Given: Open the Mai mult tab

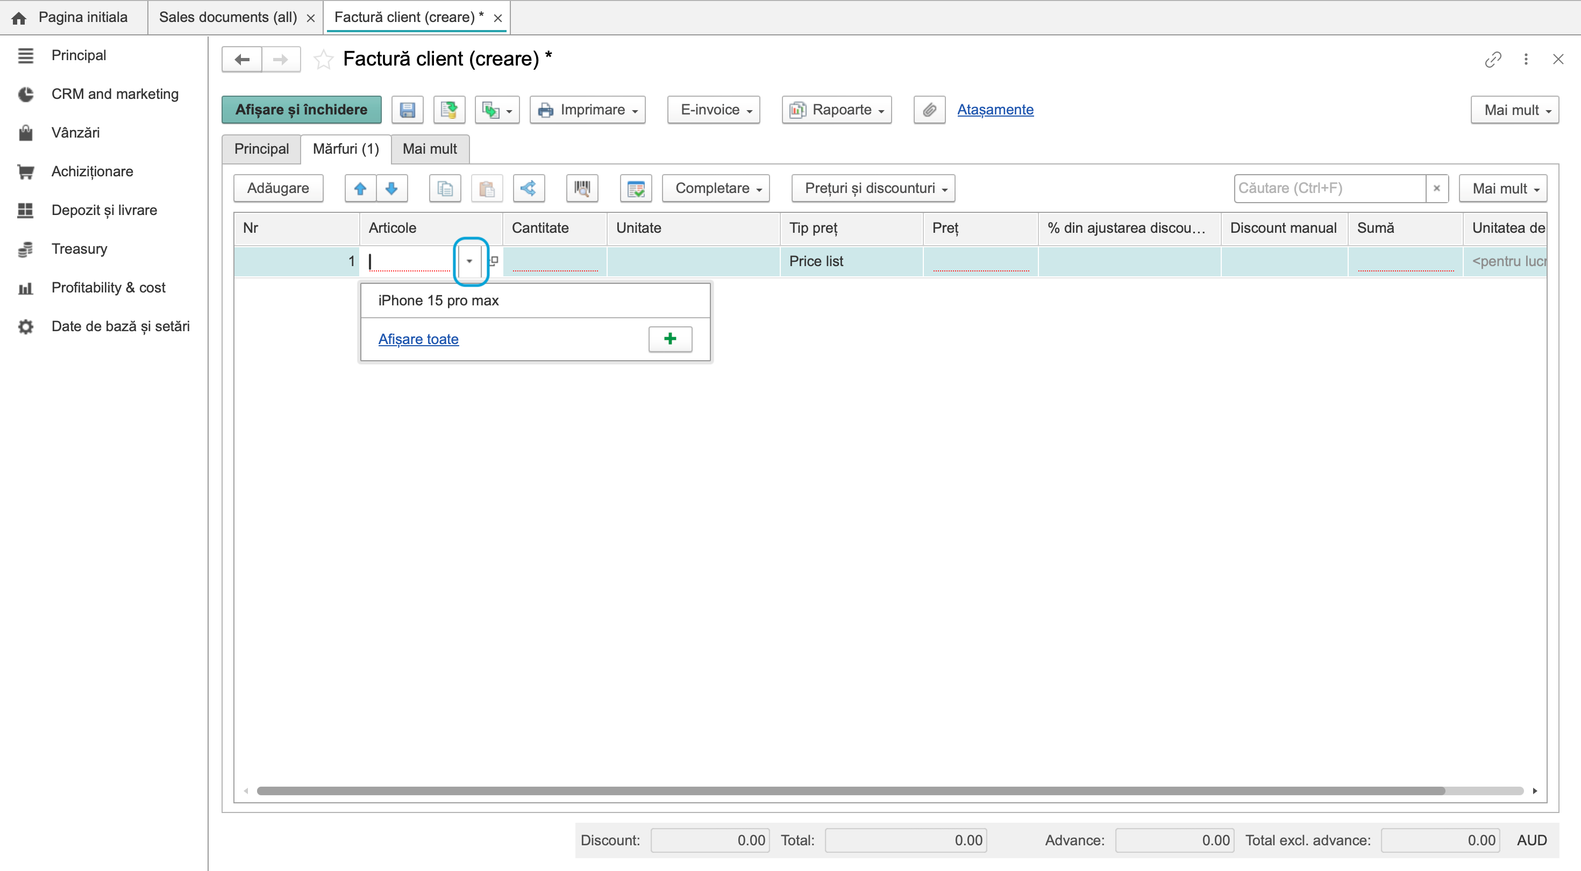Looking at the screenshot, I should pos(430,149).
